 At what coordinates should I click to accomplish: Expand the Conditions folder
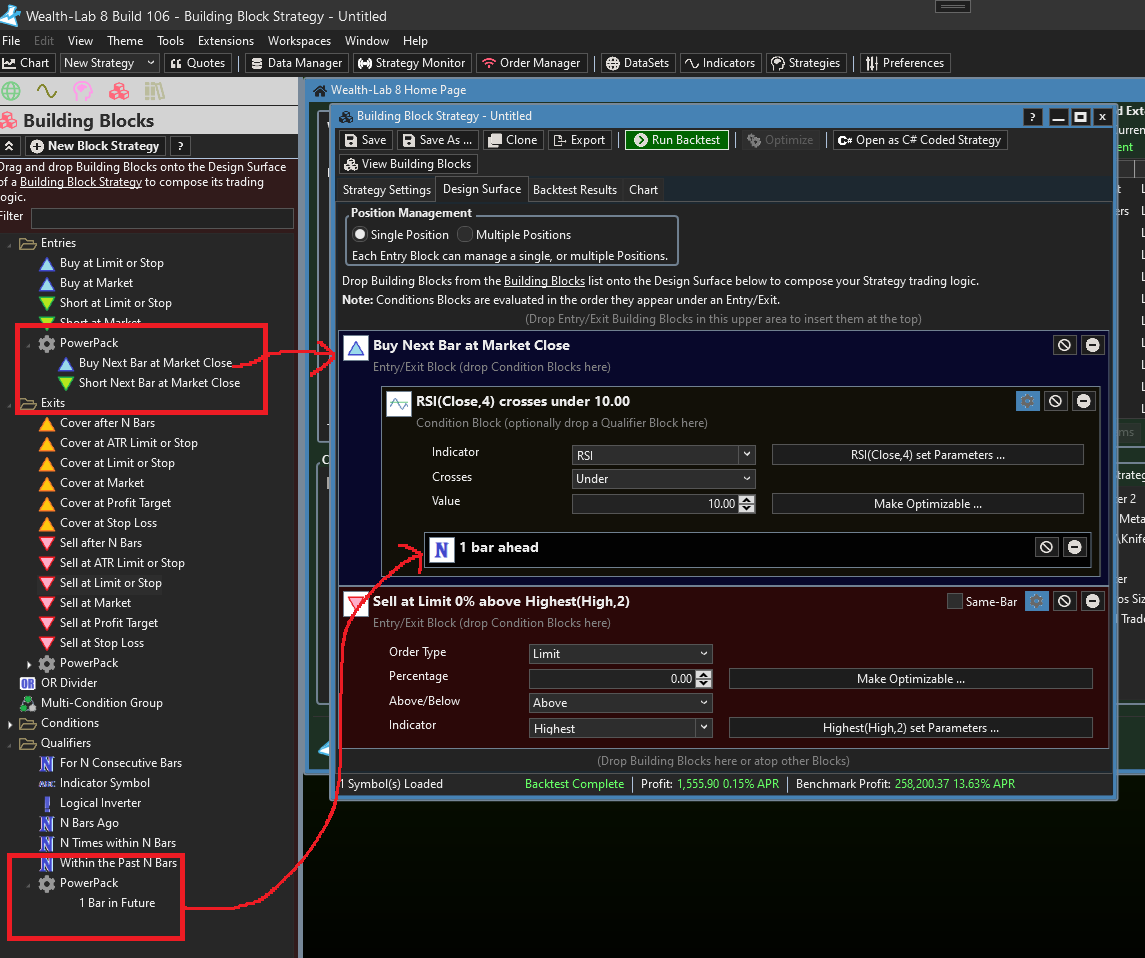click(9, 724)
